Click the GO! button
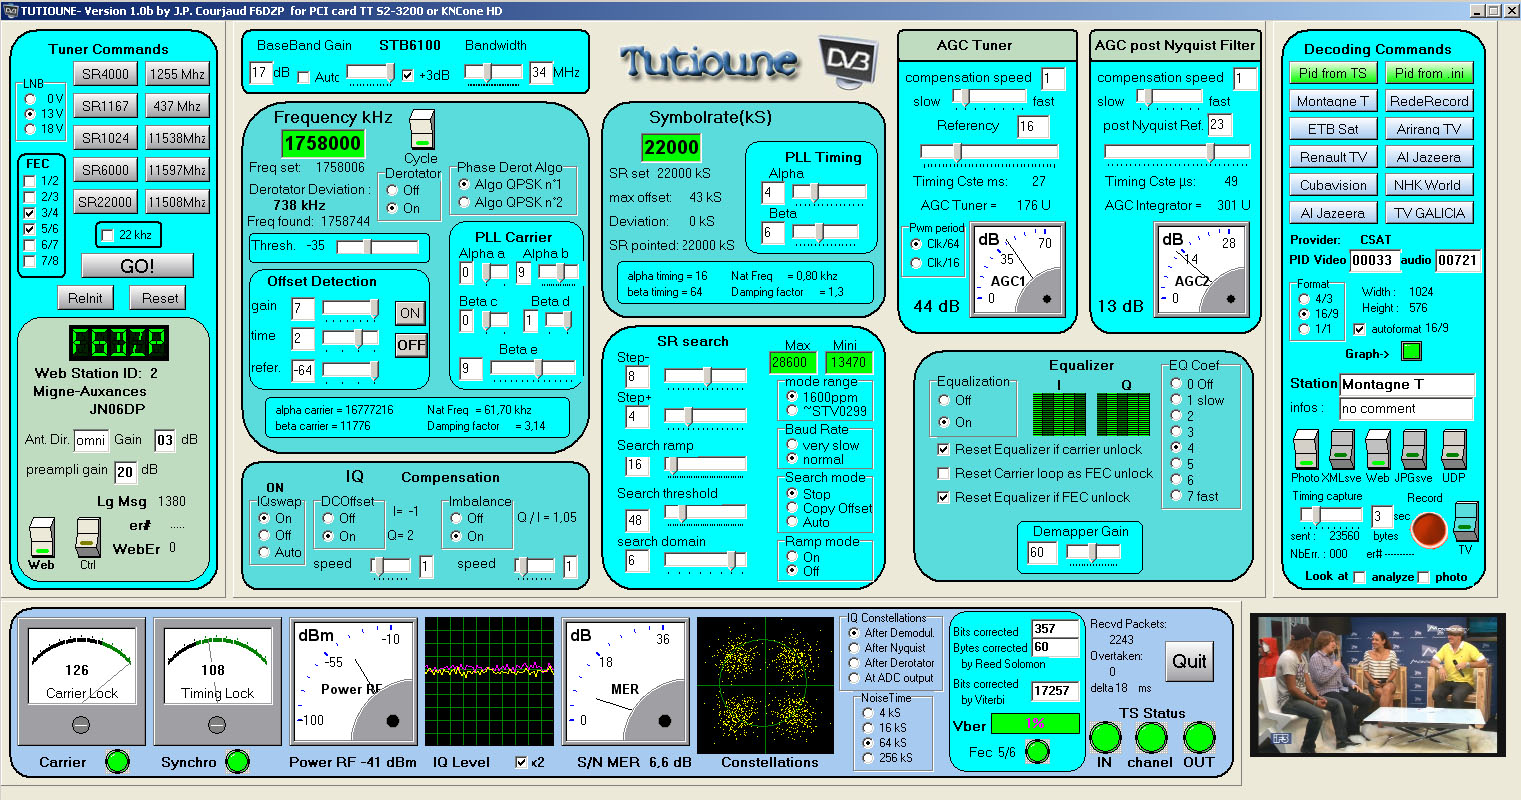Image resolution: width=1521 pixels, height=800 pixels. coord(137,266)
